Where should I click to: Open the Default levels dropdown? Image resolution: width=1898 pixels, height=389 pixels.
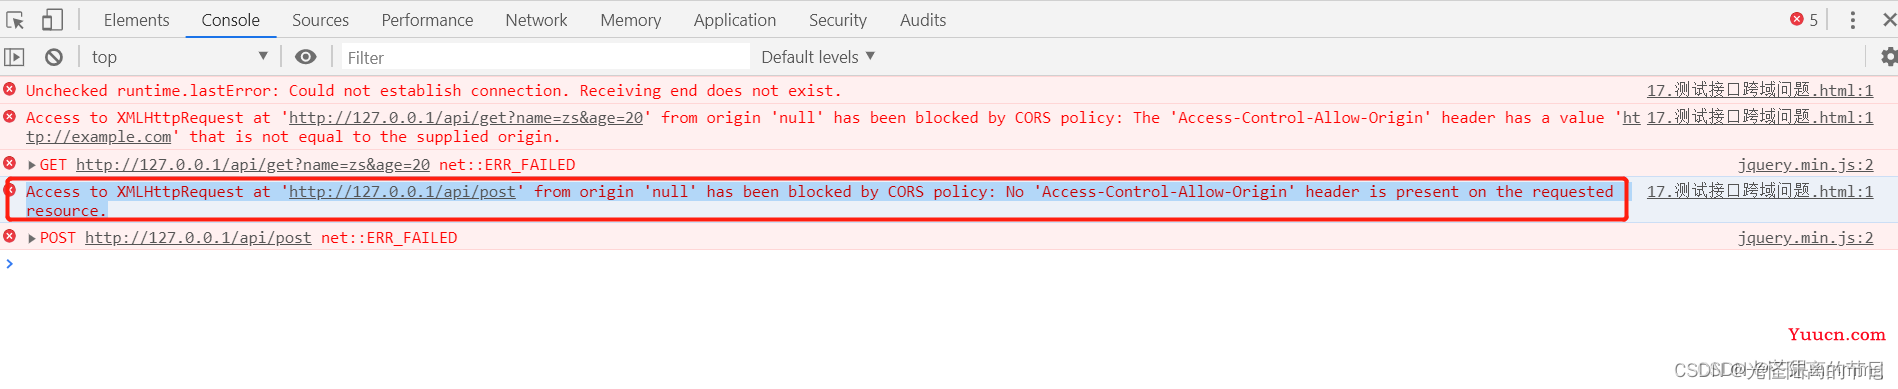point(818,57)
